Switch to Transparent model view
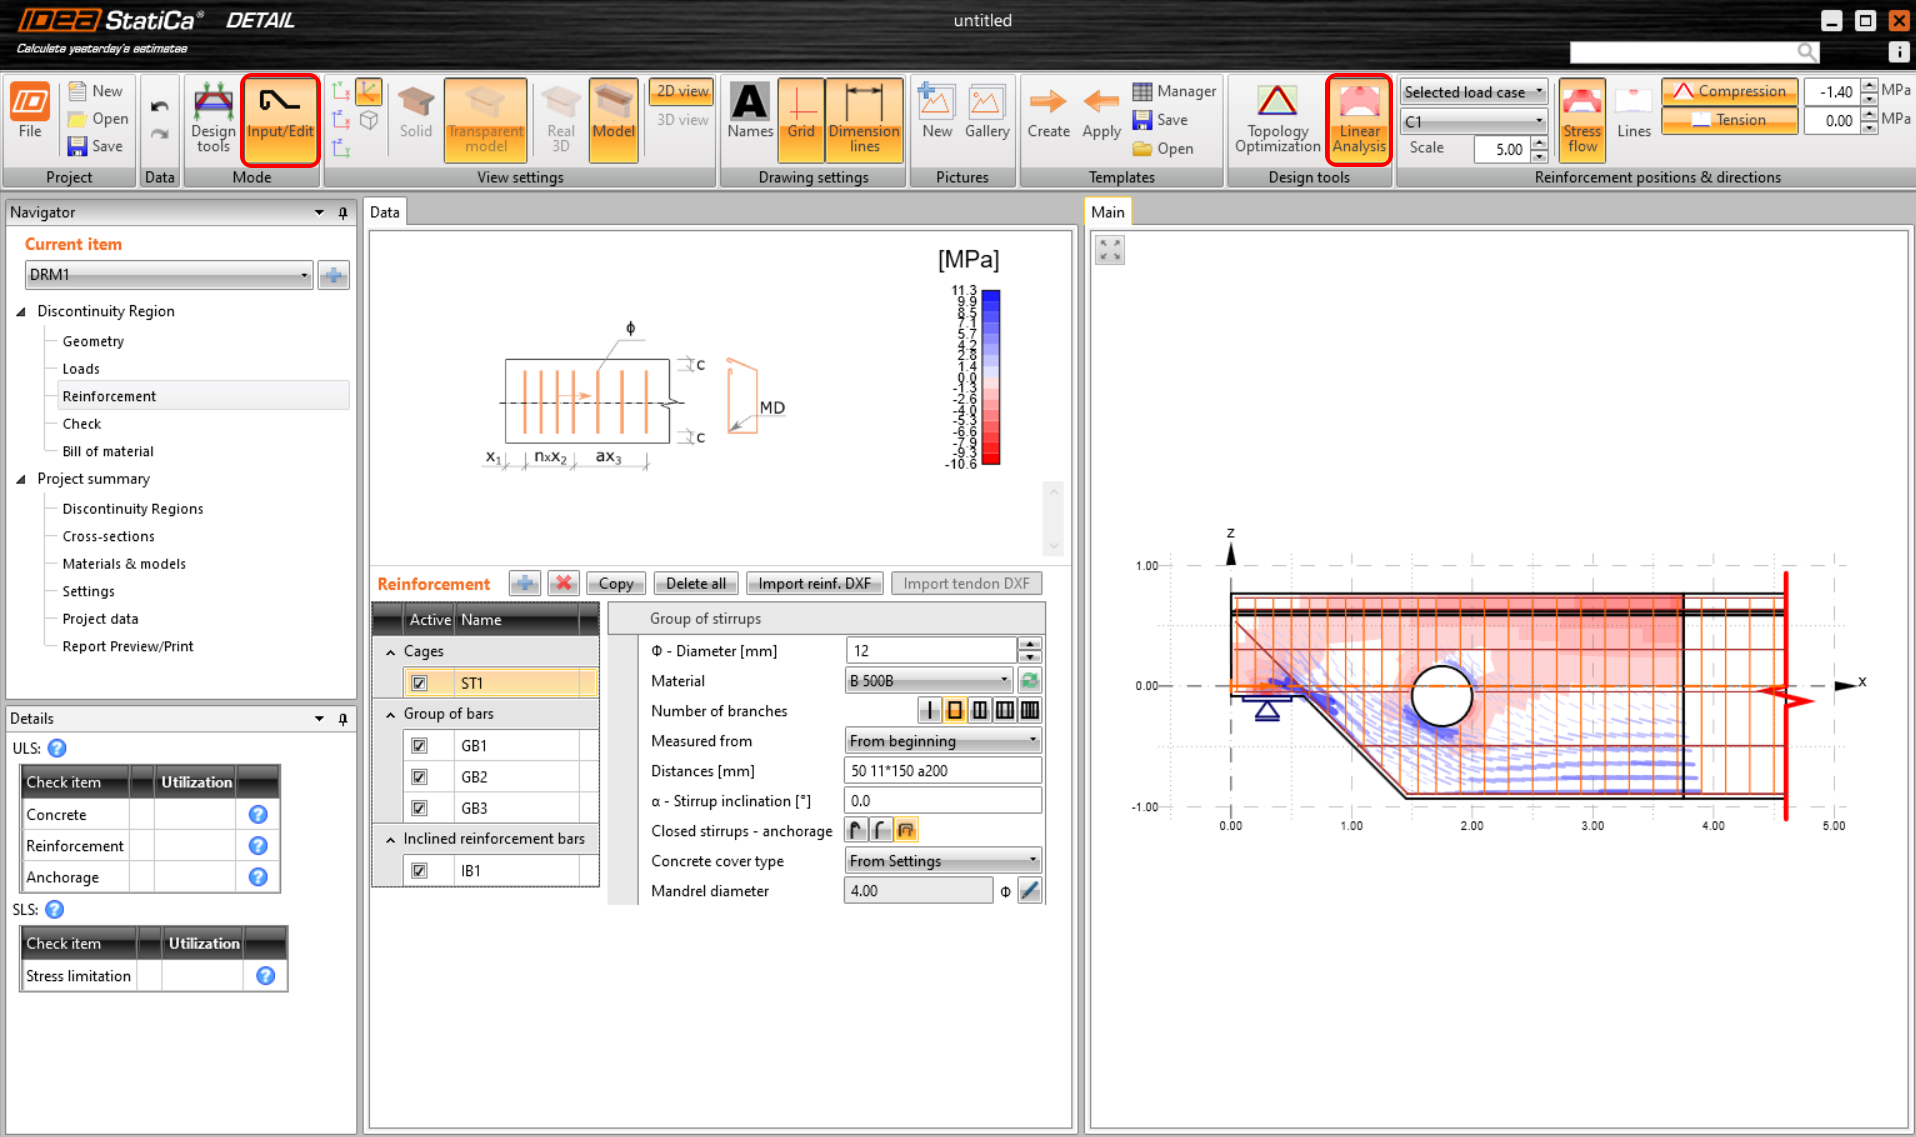1916x1137 pixels. coord(485,118)
